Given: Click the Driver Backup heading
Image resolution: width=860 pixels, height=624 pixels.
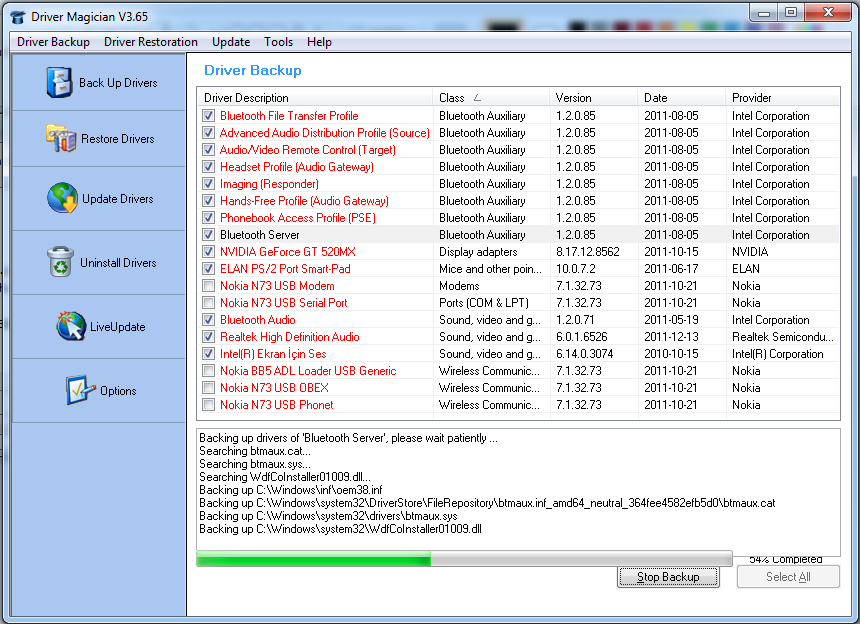Looking at the screenshot, I should coord(252,70).
